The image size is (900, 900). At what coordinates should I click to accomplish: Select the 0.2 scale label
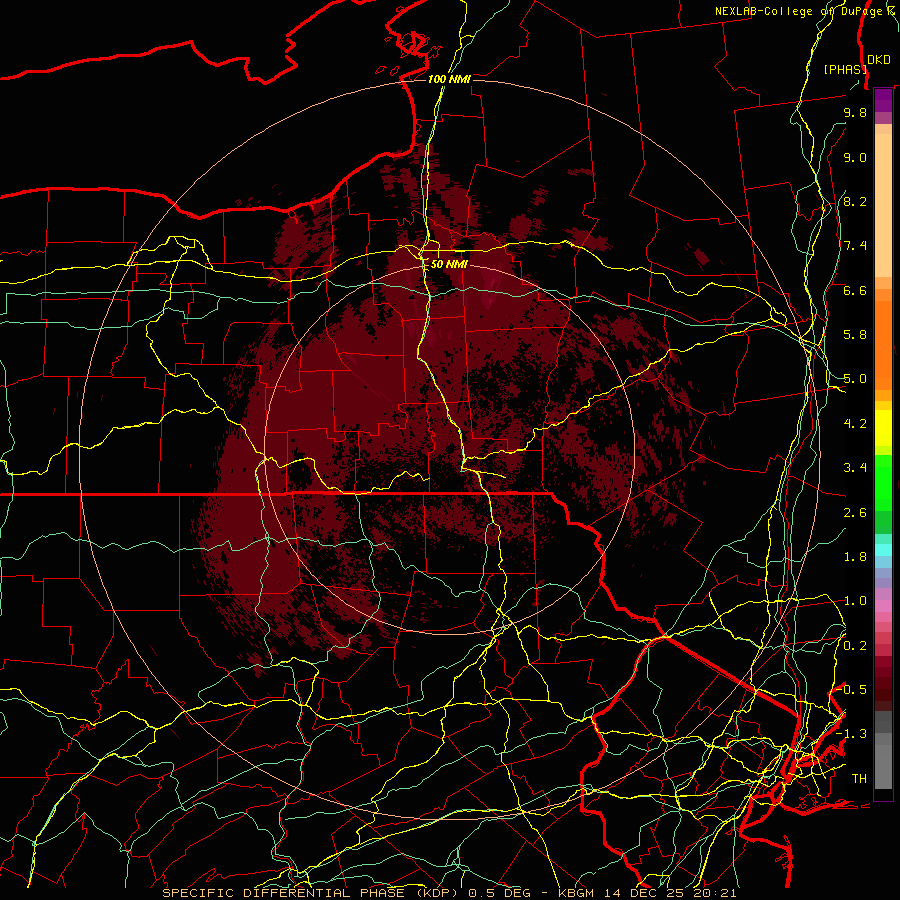pyautogui.click(x=855, y=646)
